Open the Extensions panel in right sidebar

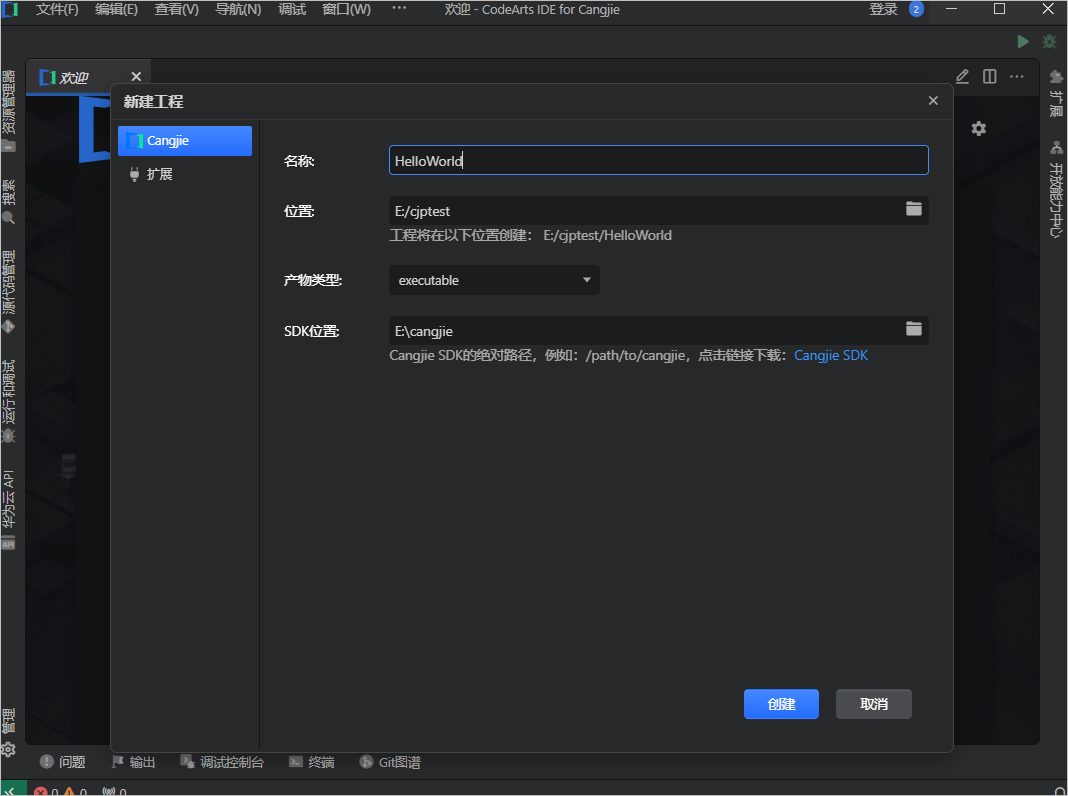[x=1056, y=93]
